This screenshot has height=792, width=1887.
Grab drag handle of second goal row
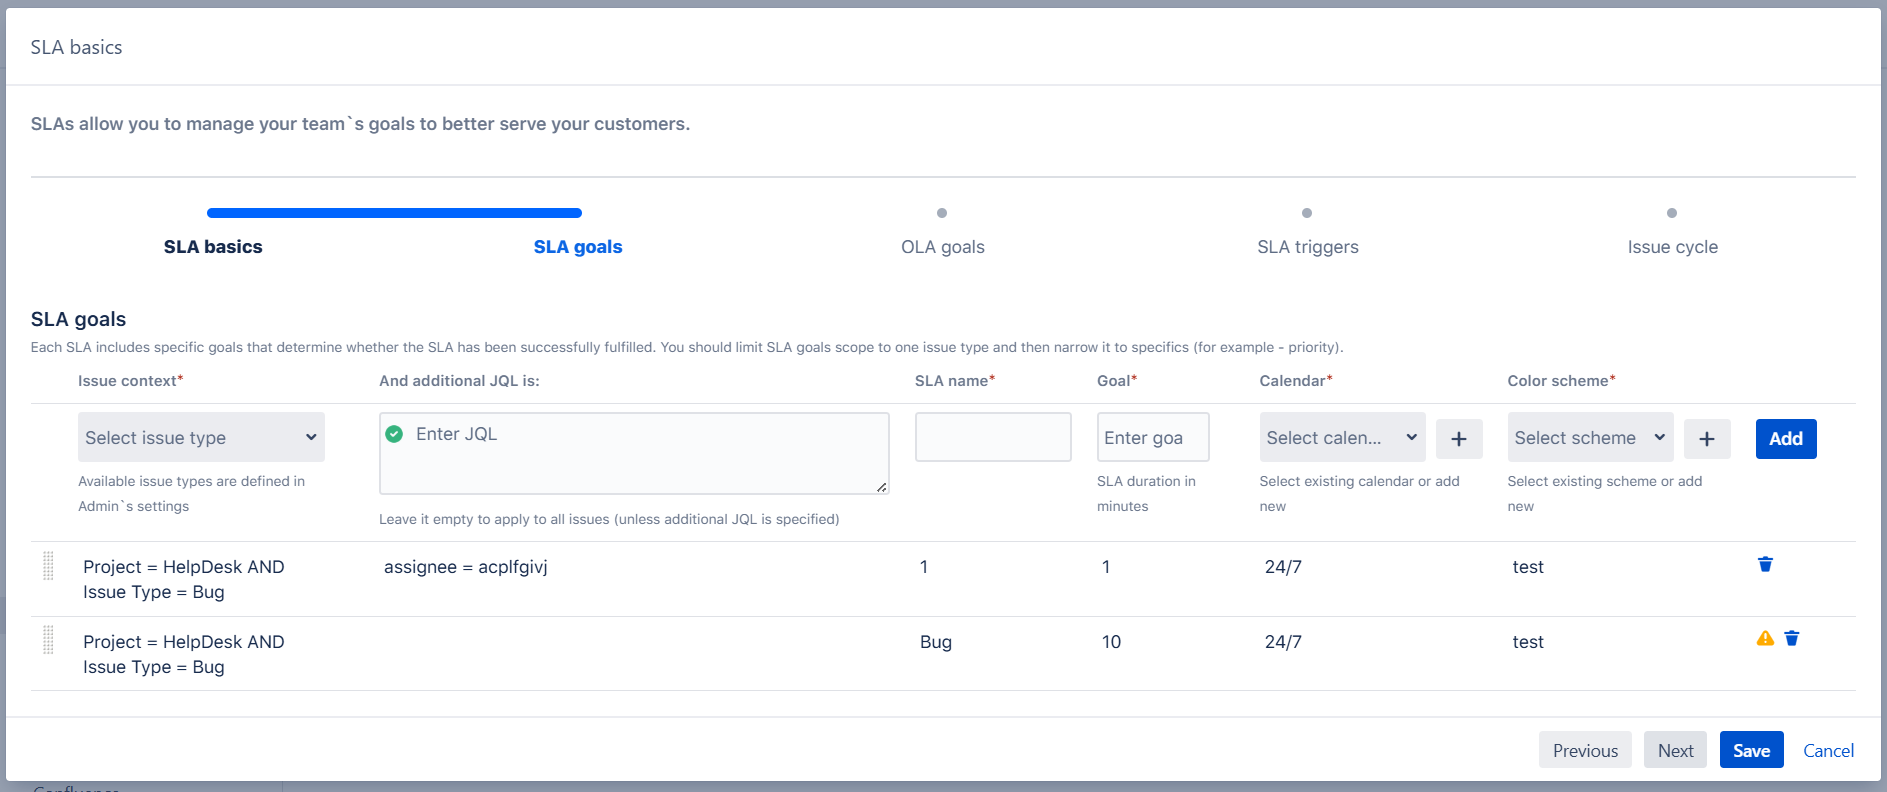point(48,640)
